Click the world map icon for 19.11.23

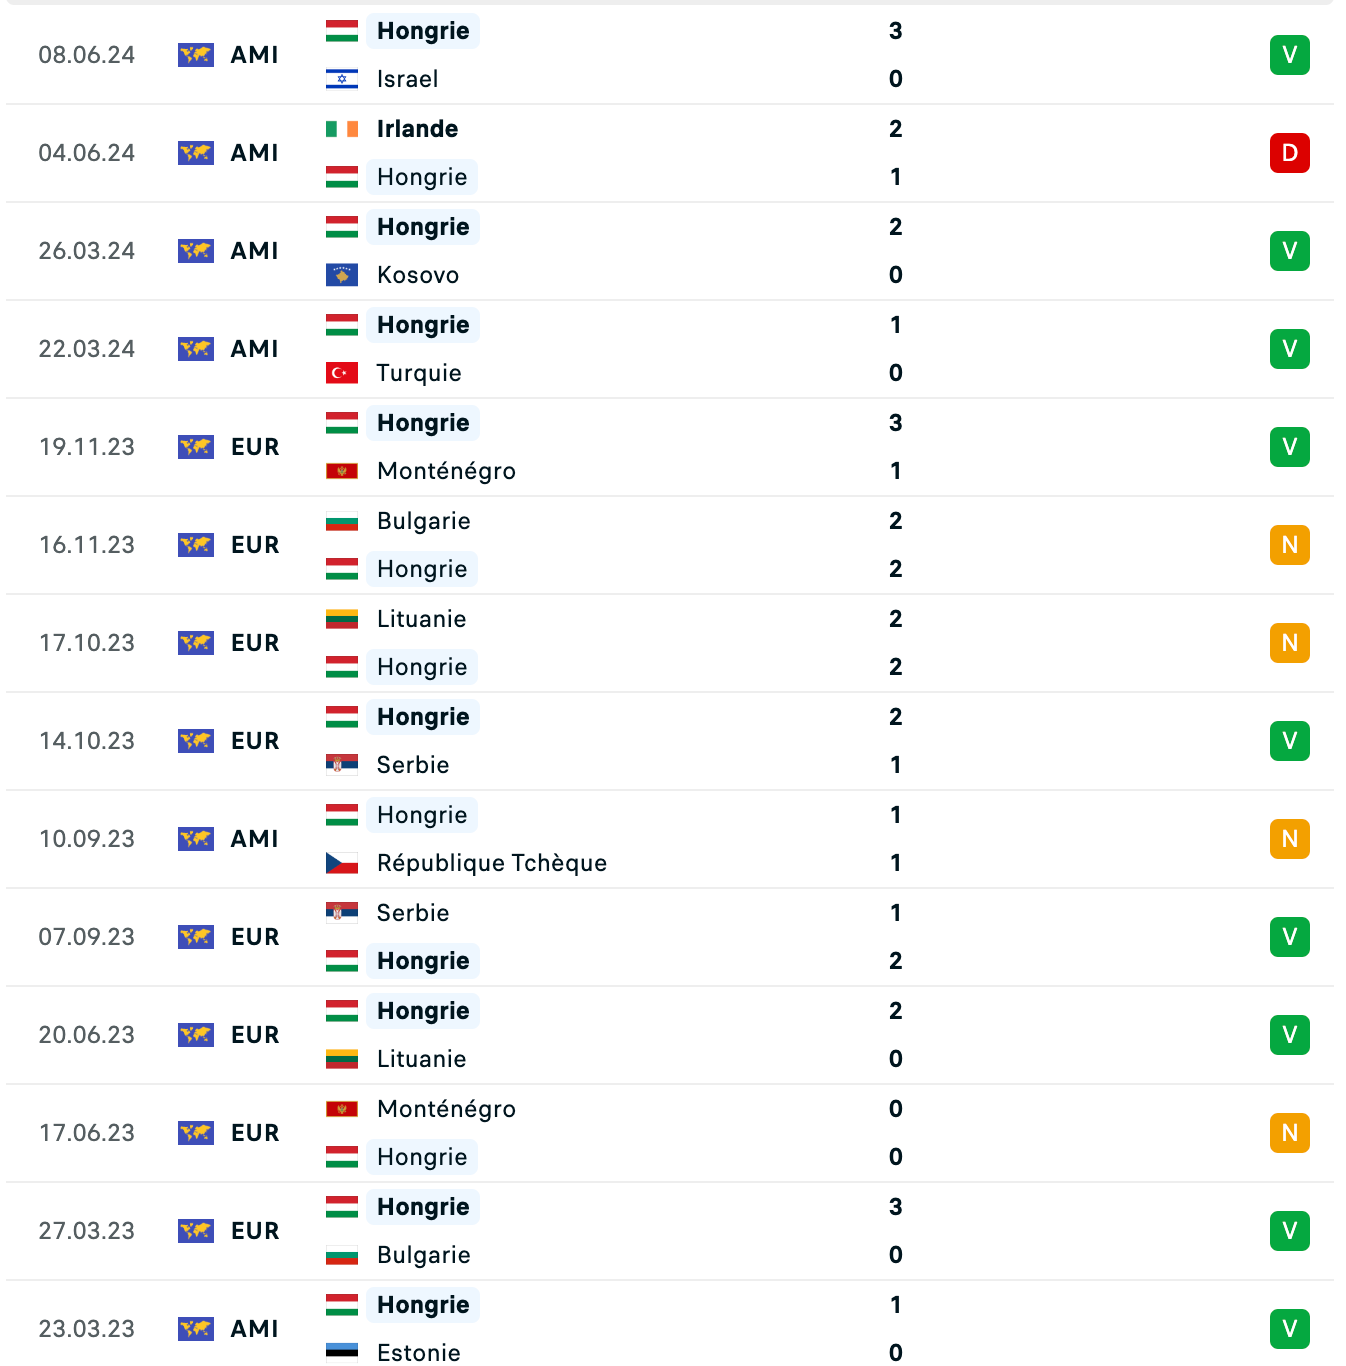pos(196,447)
